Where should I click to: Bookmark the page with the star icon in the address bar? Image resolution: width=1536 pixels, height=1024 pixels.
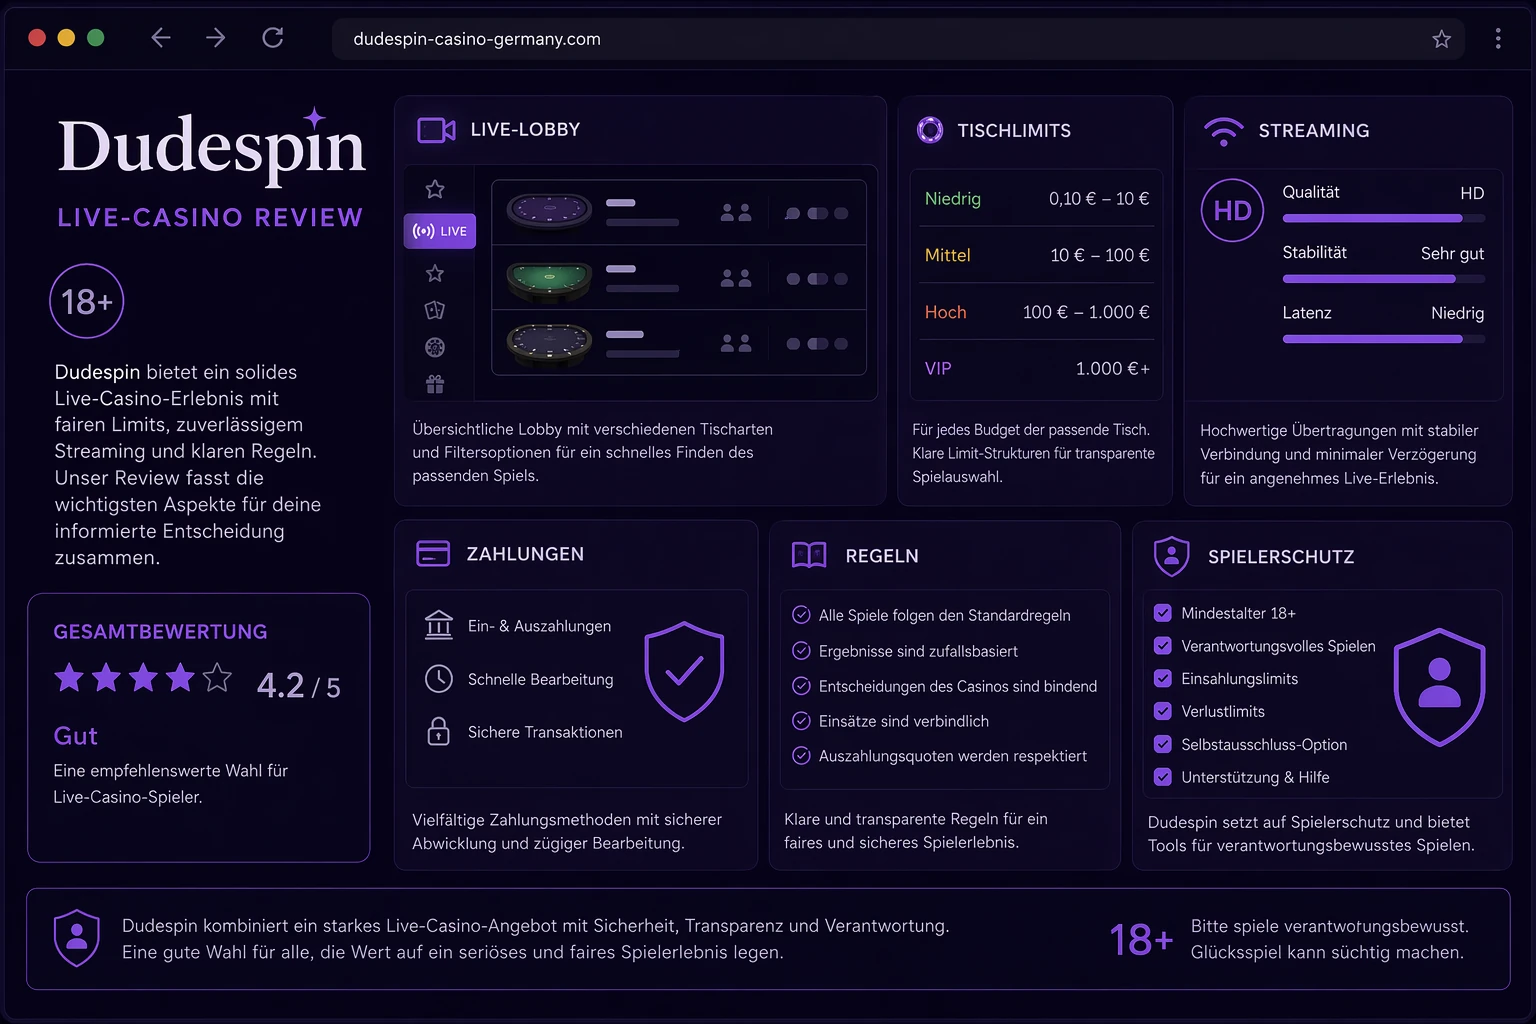pos(1441,39)
